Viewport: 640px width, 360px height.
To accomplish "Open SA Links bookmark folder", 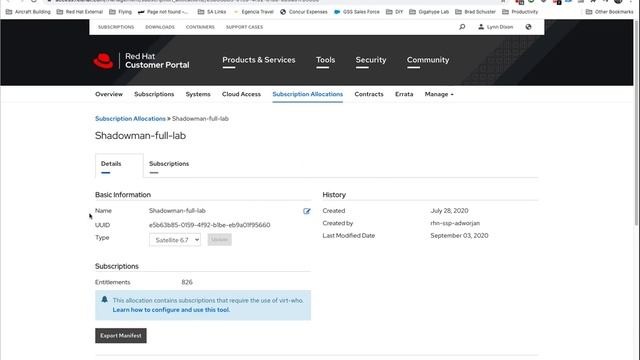I will (x=212, y=12).
